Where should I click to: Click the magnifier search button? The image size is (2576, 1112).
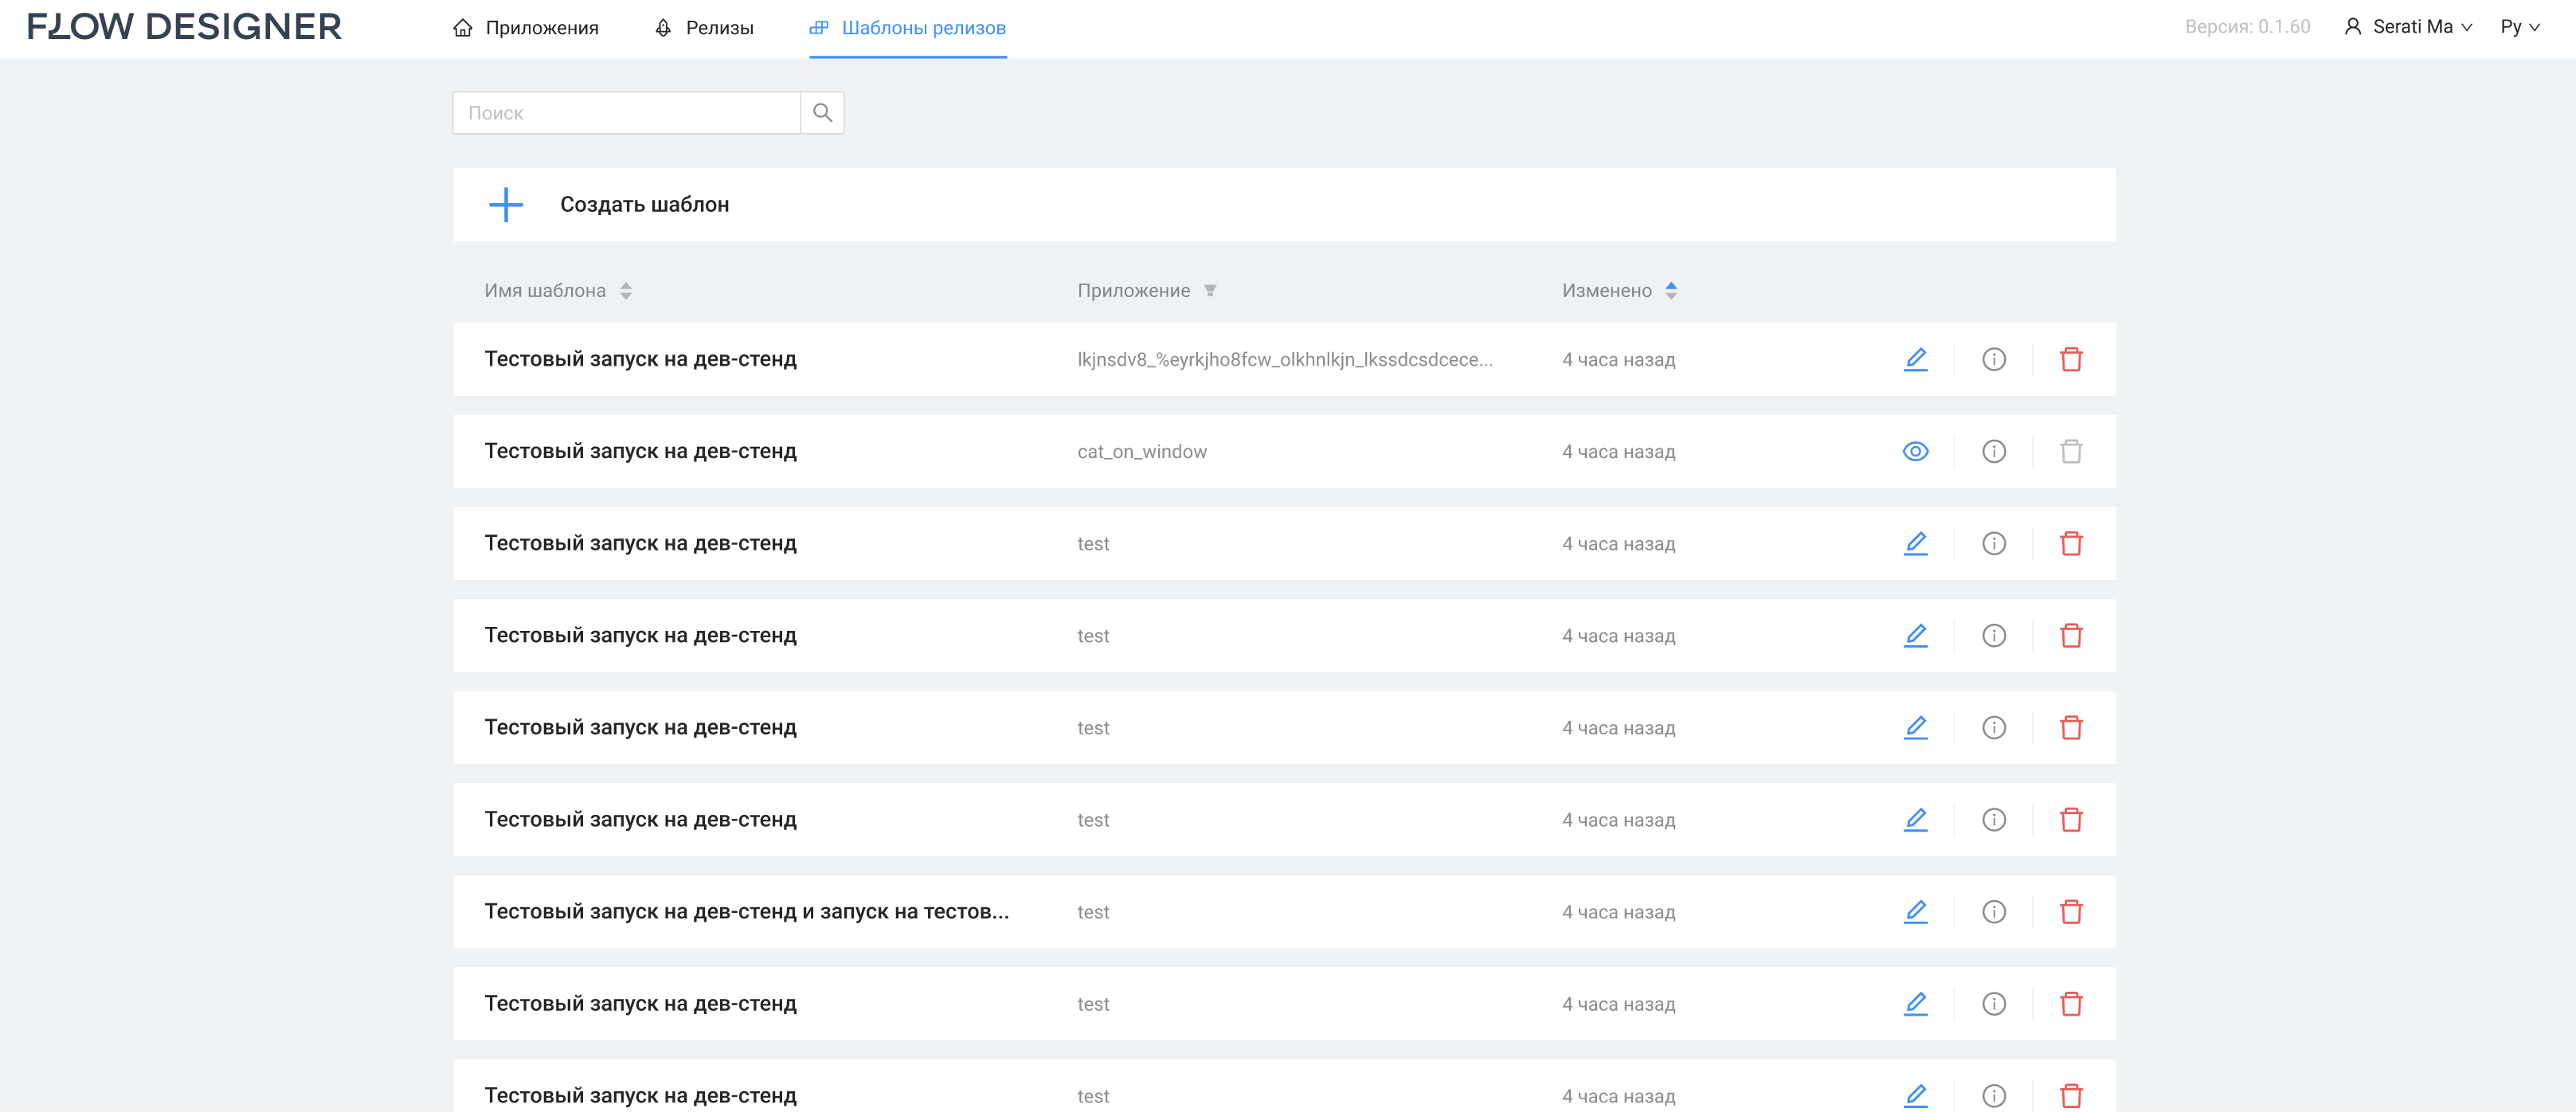822,113
